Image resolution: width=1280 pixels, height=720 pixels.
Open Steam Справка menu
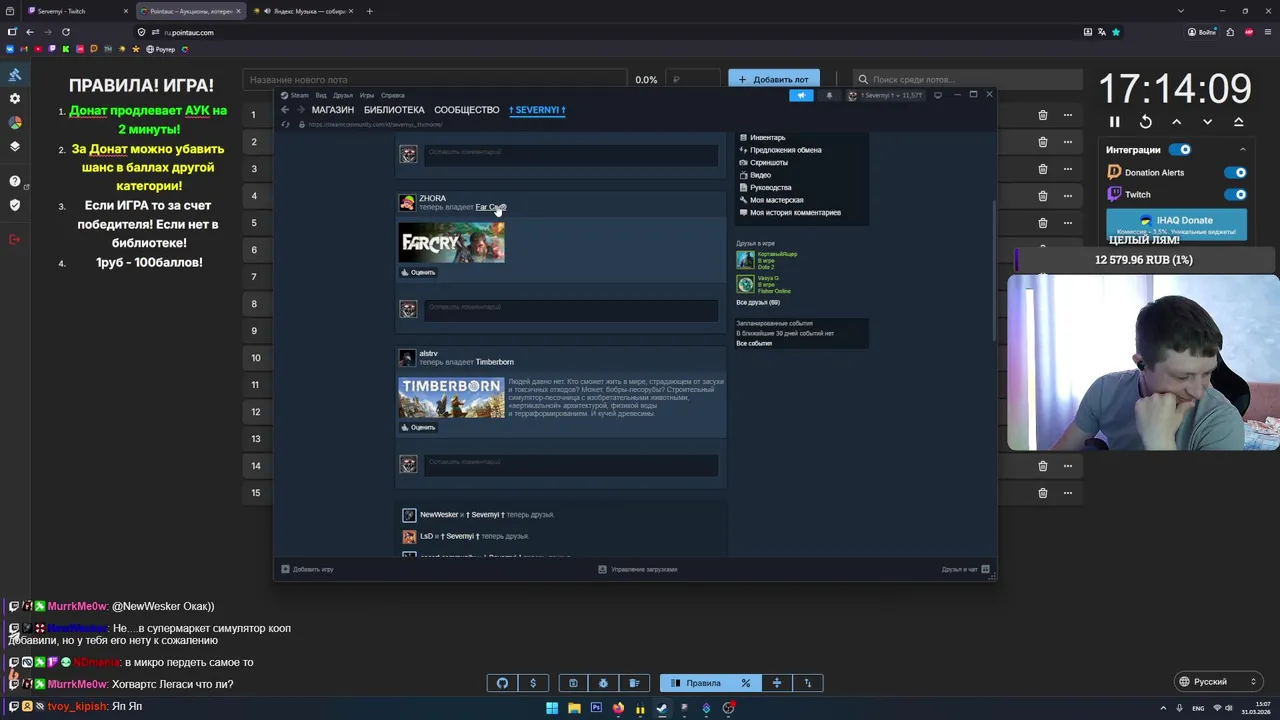click(x=393, y=95)
